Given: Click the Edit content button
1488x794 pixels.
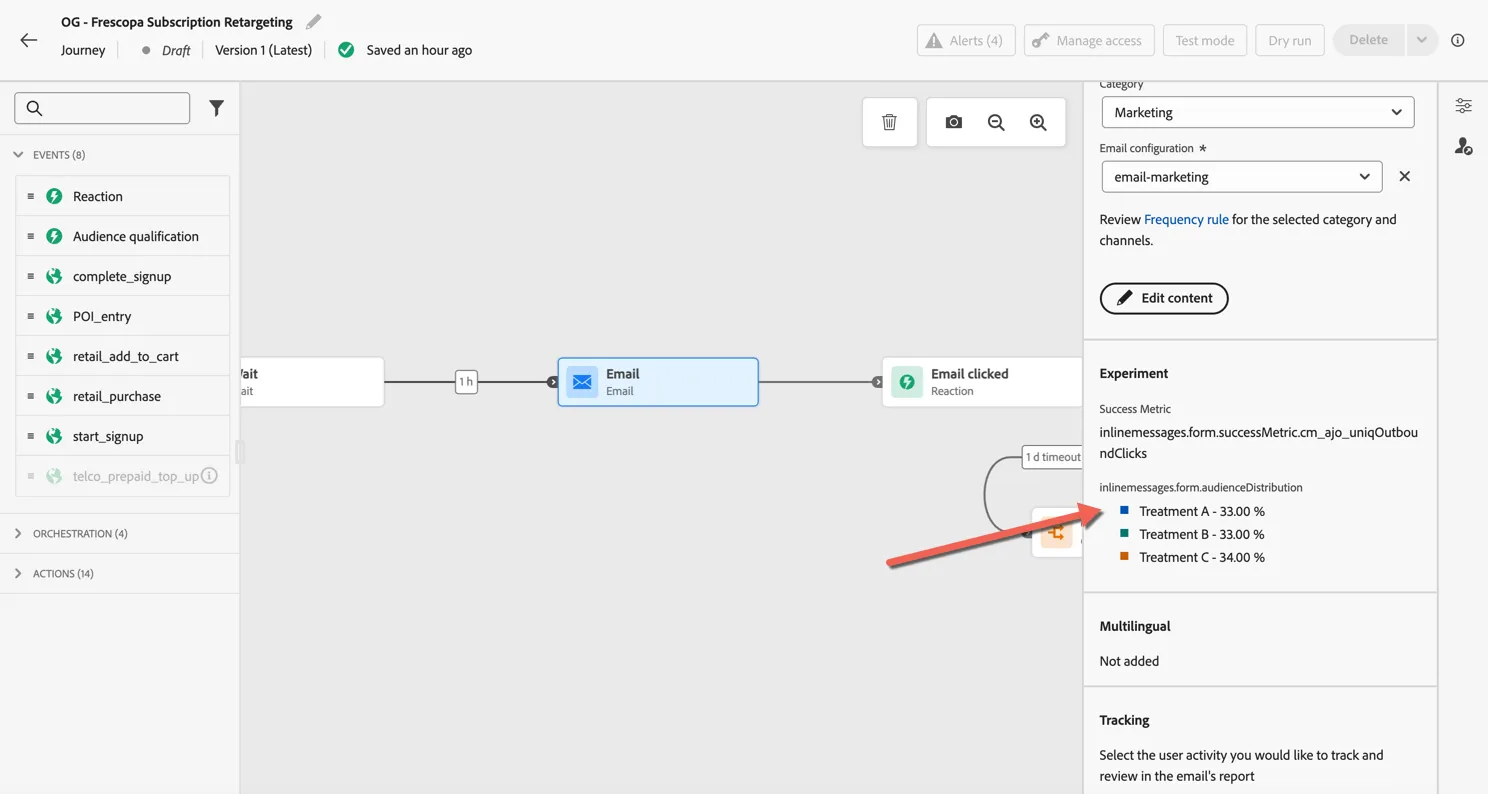Looking at the screenshot, I should click(x=1164, y=298).
